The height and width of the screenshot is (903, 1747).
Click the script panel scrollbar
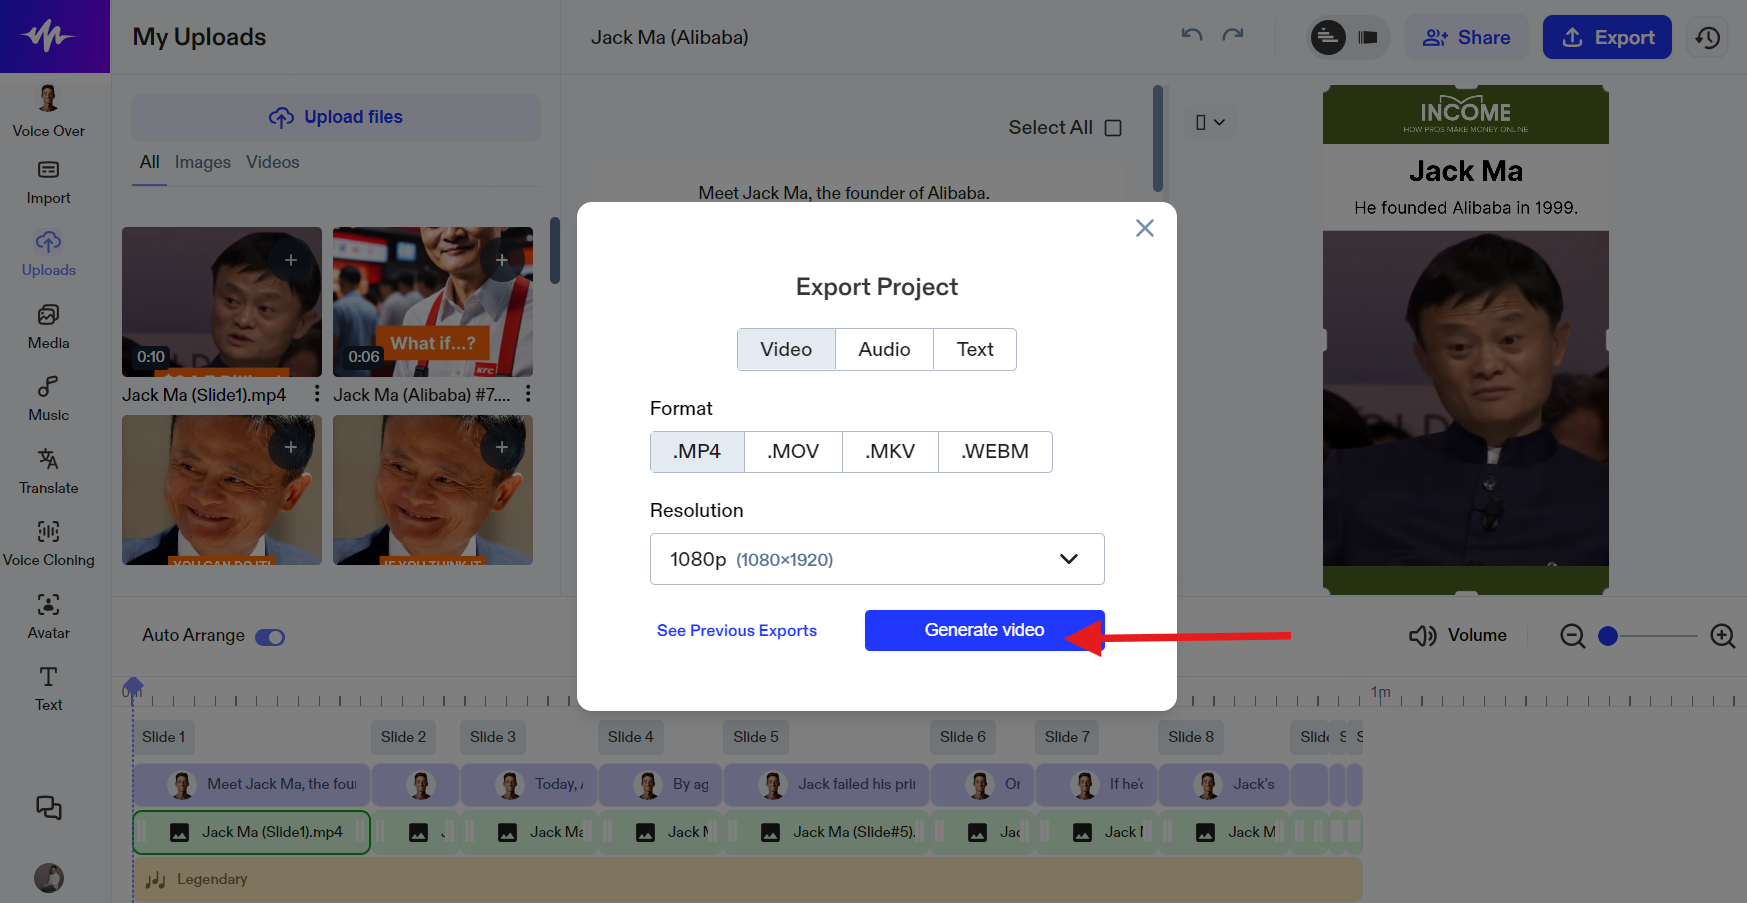tap(1158, 138)
